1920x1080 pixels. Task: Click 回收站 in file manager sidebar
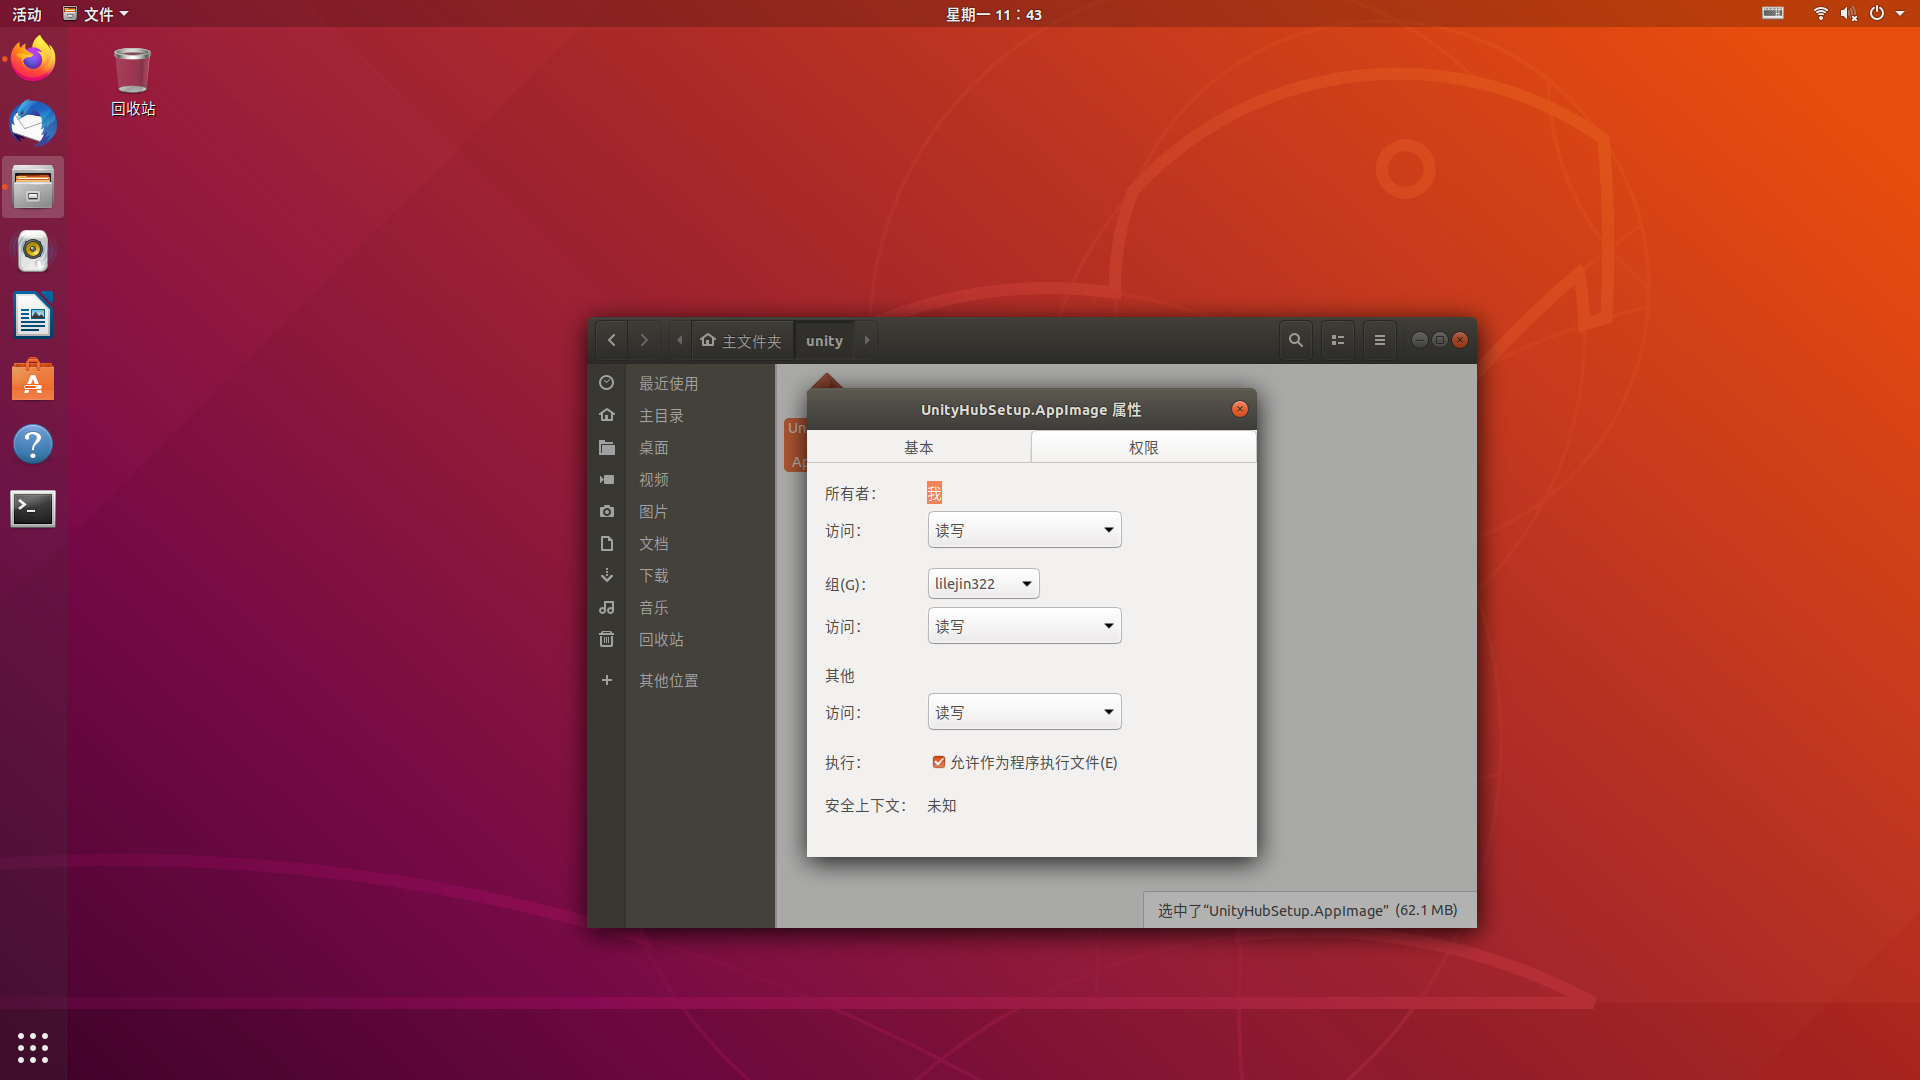tap(659, 638)
